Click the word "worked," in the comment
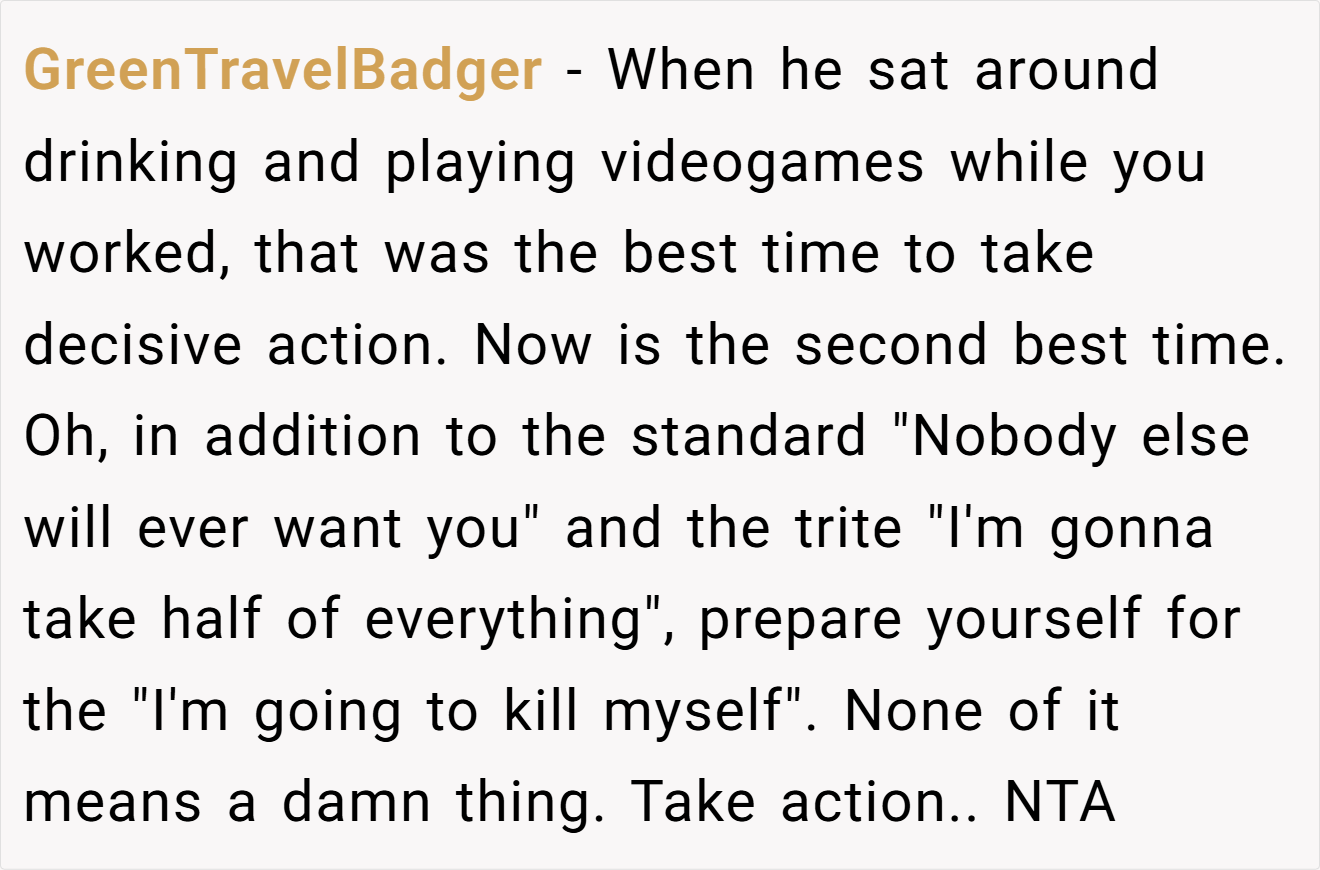The image size is (1320, 870). point(121,254)
